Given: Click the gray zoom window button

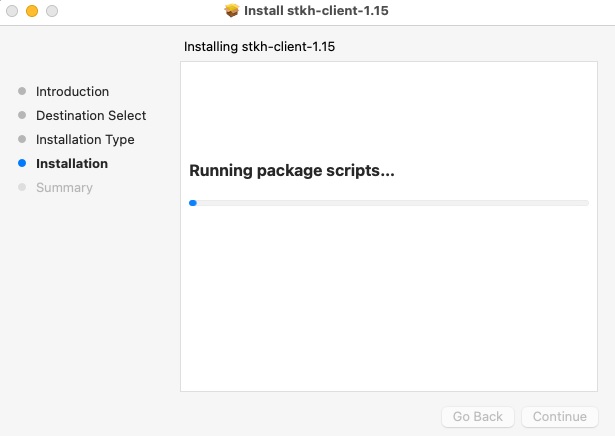Looking at the screenshot, I should pos(52,11).
